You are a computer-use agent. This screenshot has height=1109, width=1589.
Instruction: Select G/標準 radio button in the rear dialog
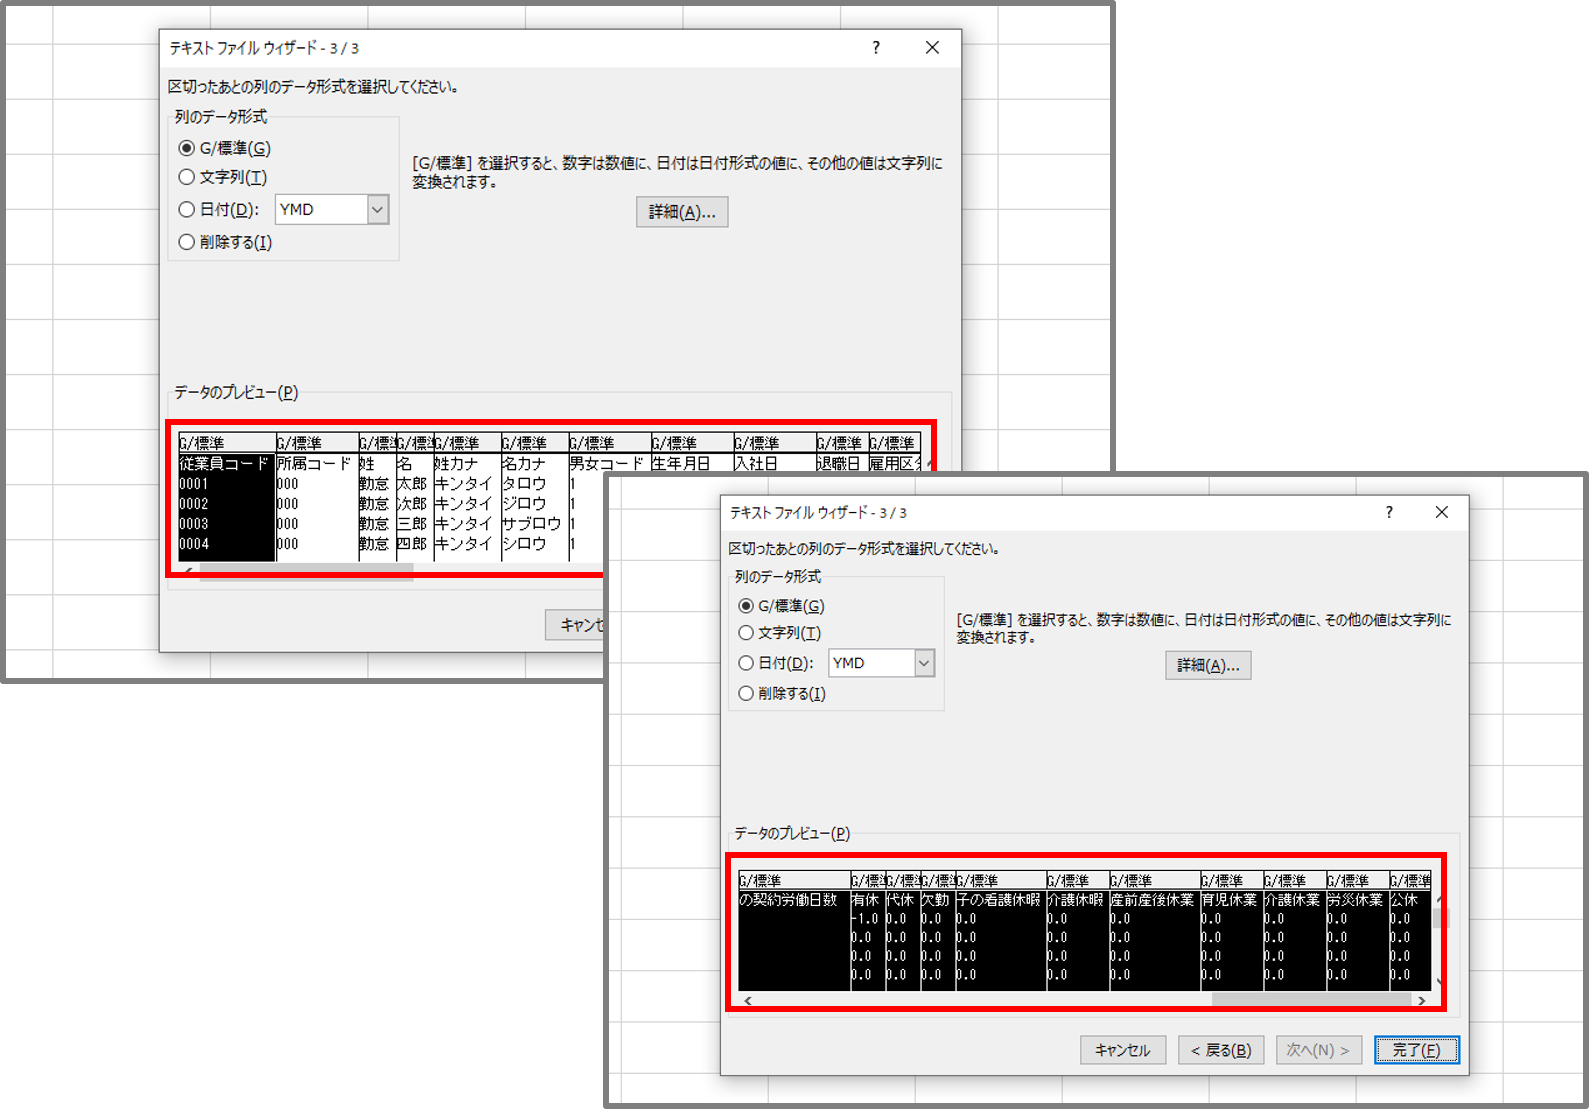pyautogui.click(x=187, y=148)
